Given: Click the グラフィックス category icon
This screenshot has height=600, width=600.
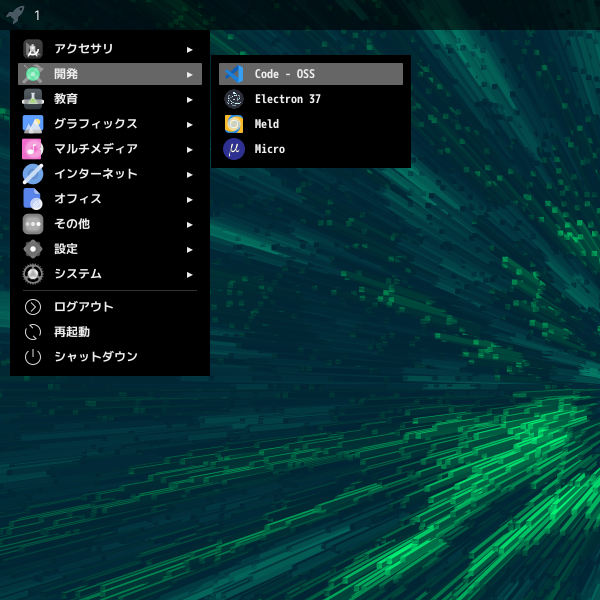Looking at the screenshot, I should pyautogui.click(x=33, y=124).
